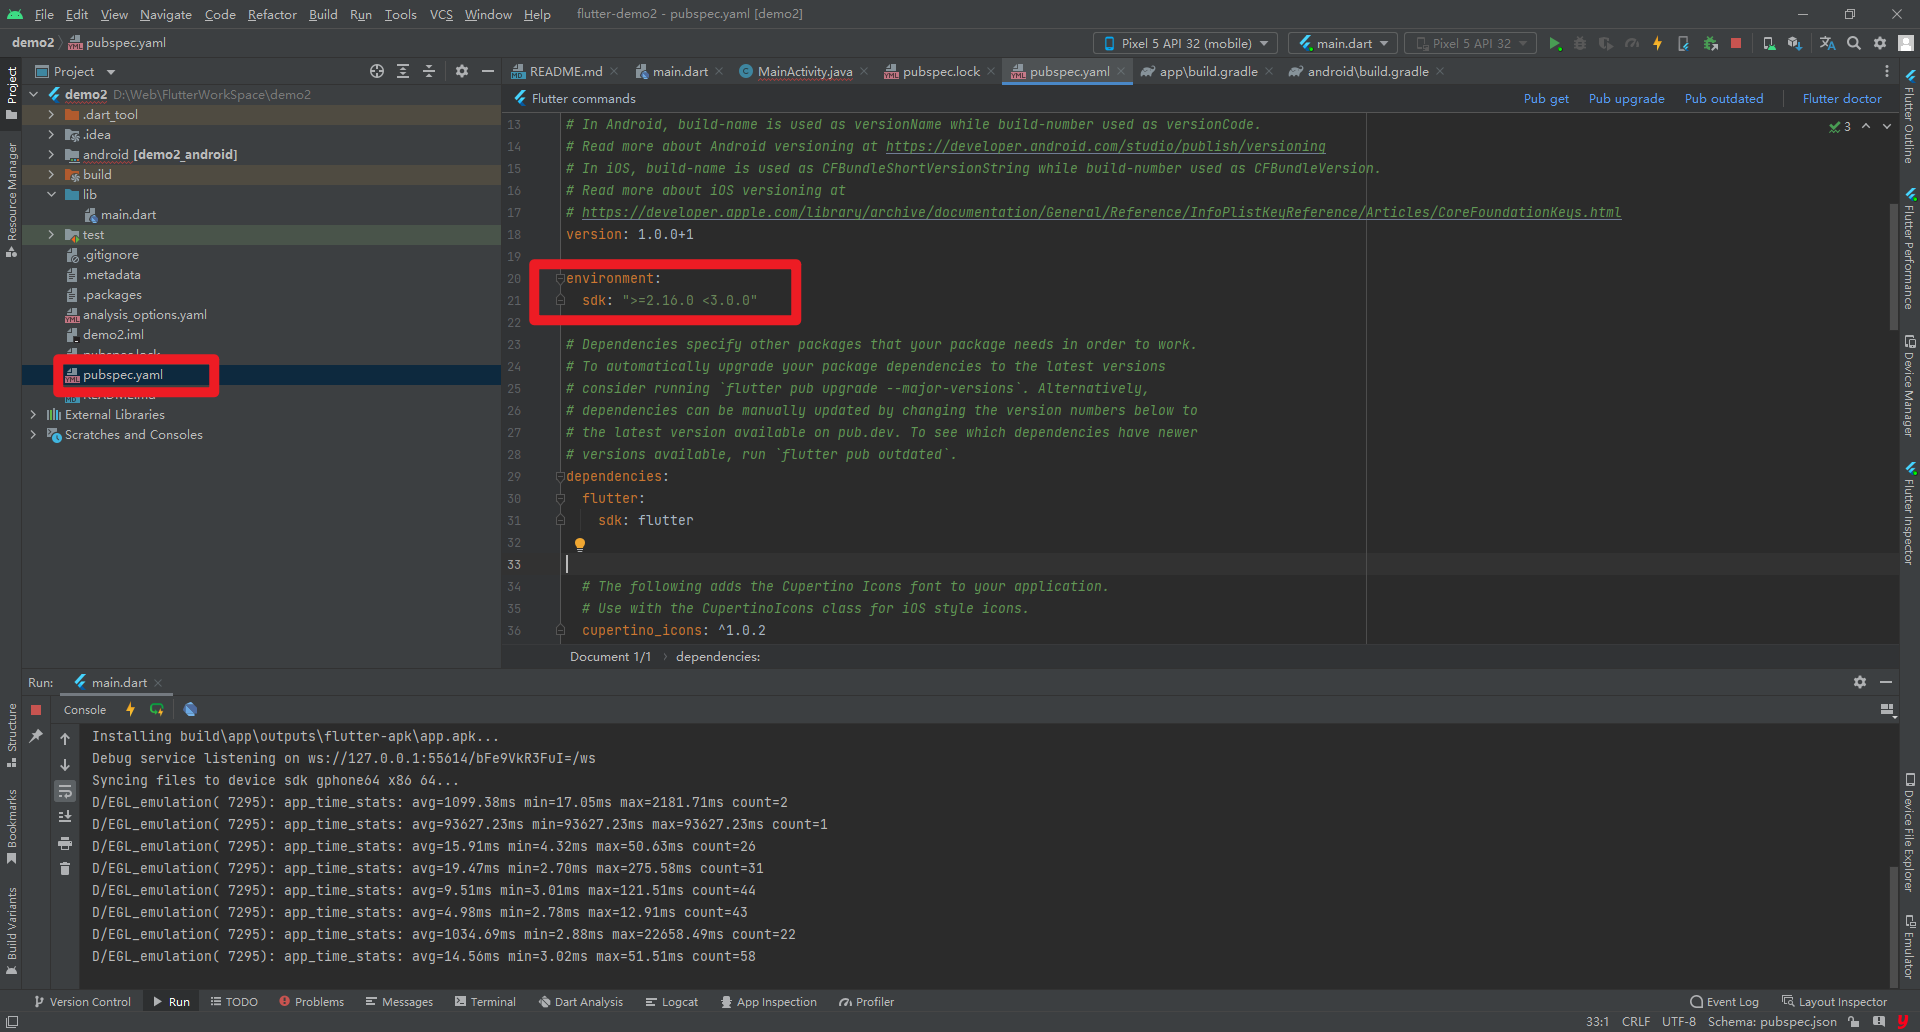Open the Android versioning URL in comment
The image size is (1920, 1032).
click(x=1106, y=147)
